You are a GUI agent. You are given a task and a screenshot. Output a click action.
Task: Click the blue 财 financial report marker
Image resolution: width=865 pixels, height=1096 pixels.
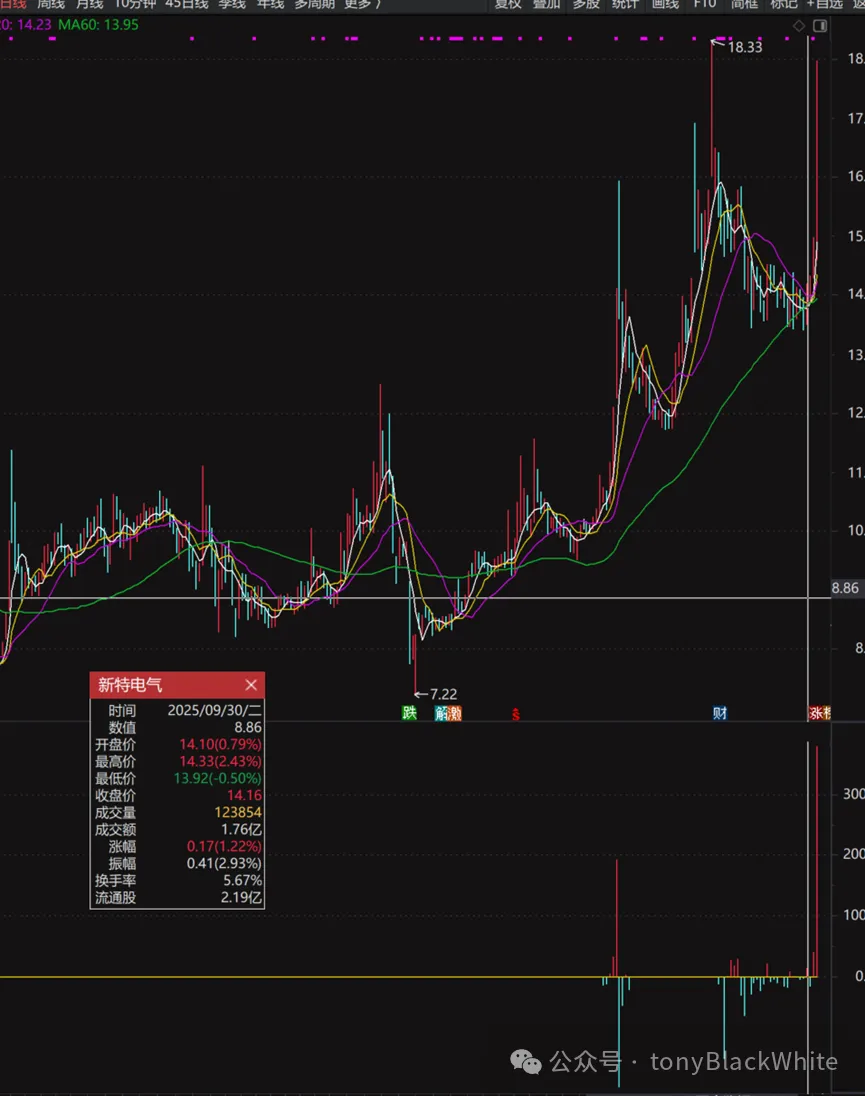(719, 713)
